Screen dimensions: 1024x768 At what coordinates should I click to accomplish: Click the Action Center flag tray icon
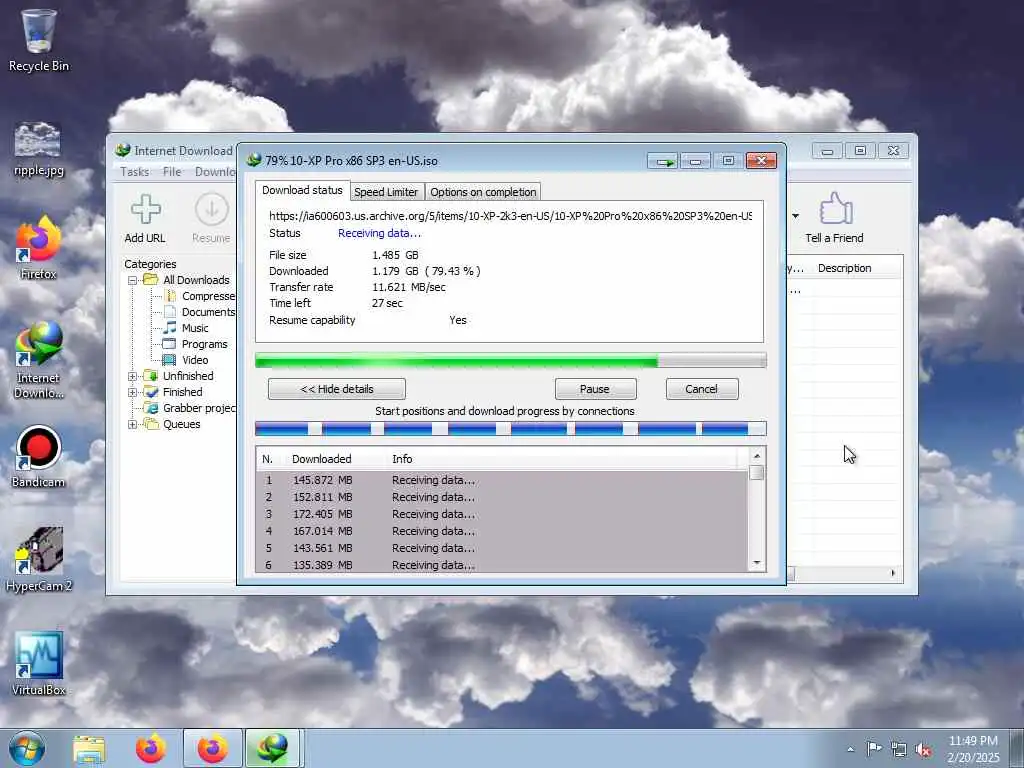(x=874, y=748)
